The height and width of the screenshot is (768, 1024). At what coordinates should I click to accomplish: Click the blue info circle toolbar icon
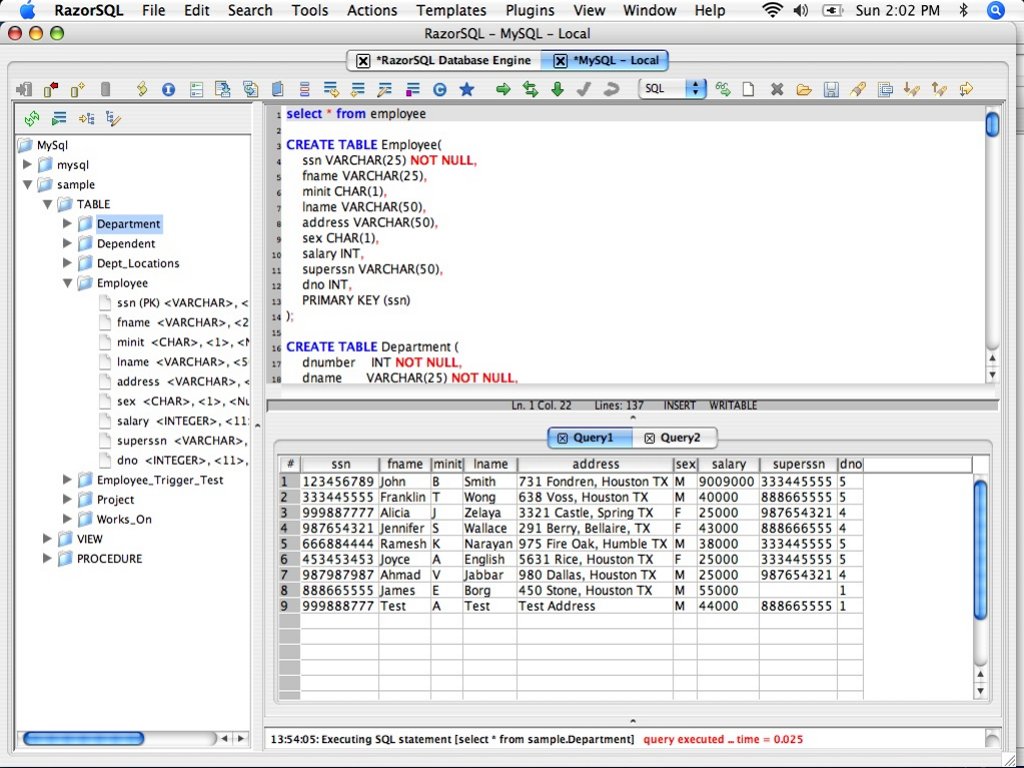pos(168,89)
